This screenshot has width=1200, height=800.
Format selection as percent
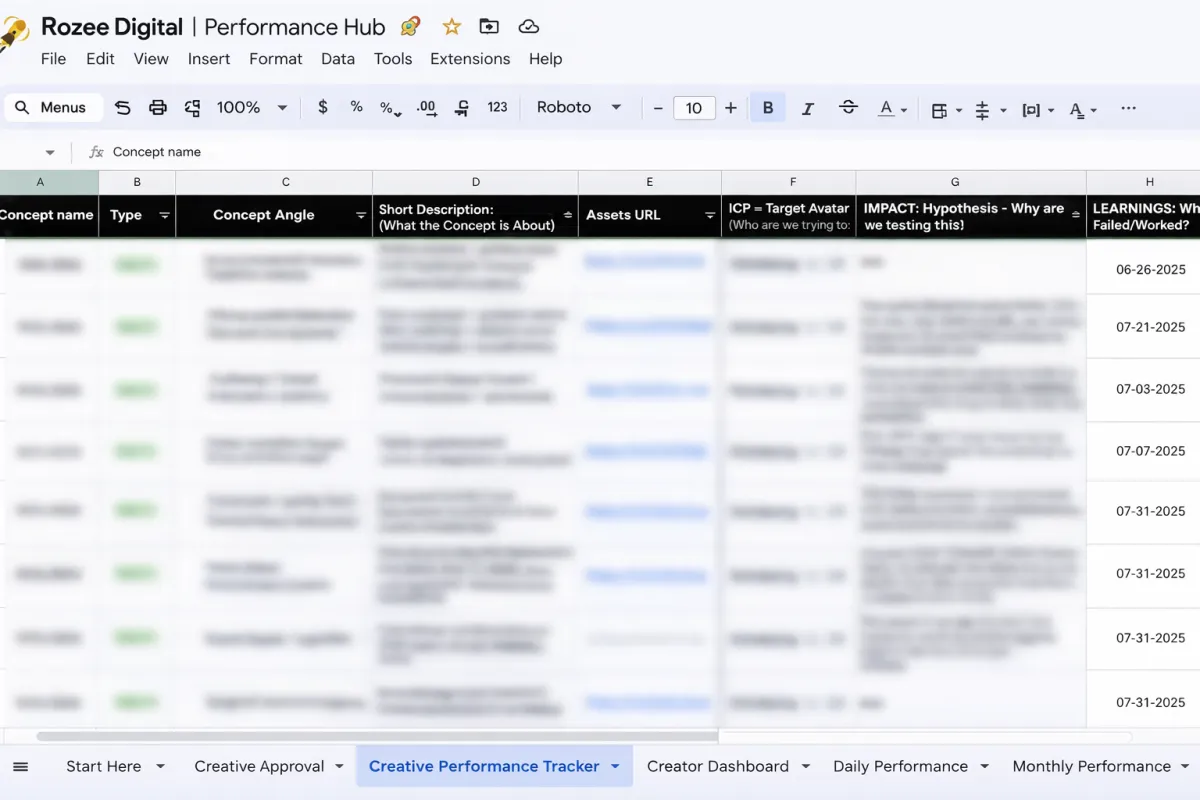tap(356, 107)
